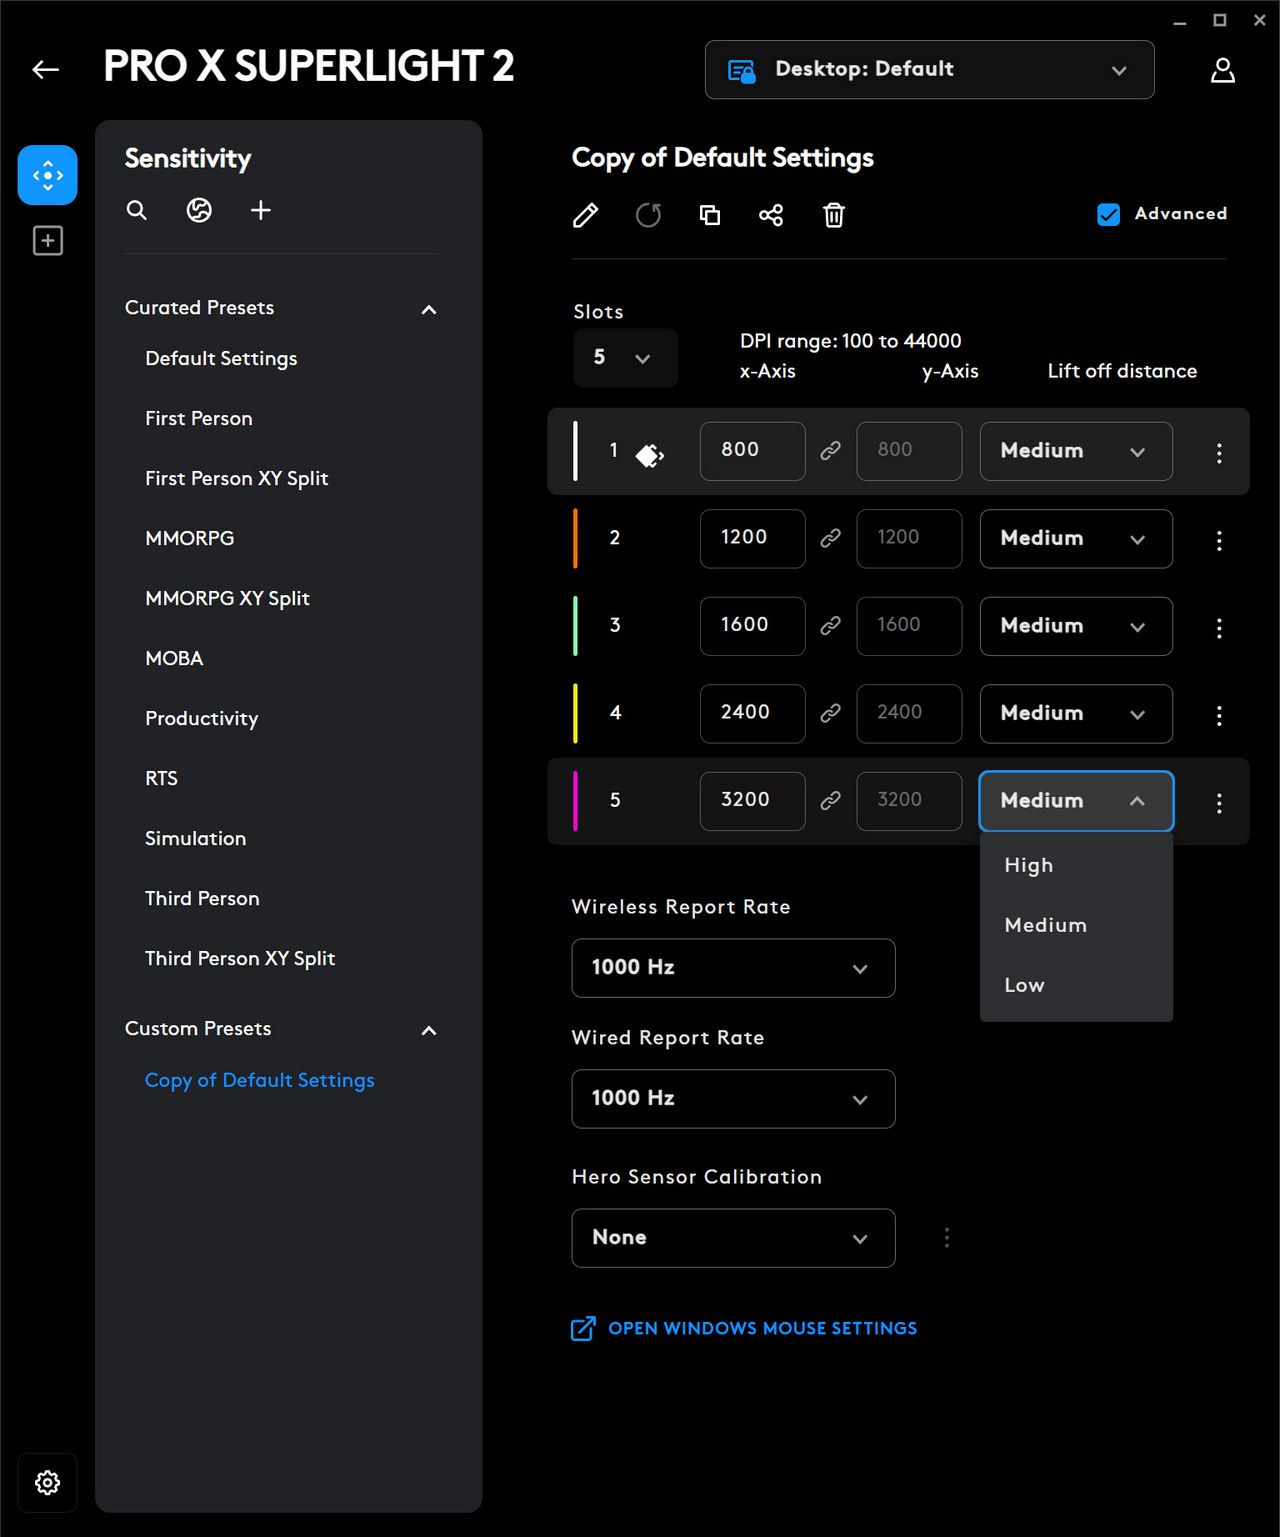Select Copy of Default Settings custom preset
Image resolution: width=1280 pixels, height=1537 pixels.
[x=260, y=1080]
